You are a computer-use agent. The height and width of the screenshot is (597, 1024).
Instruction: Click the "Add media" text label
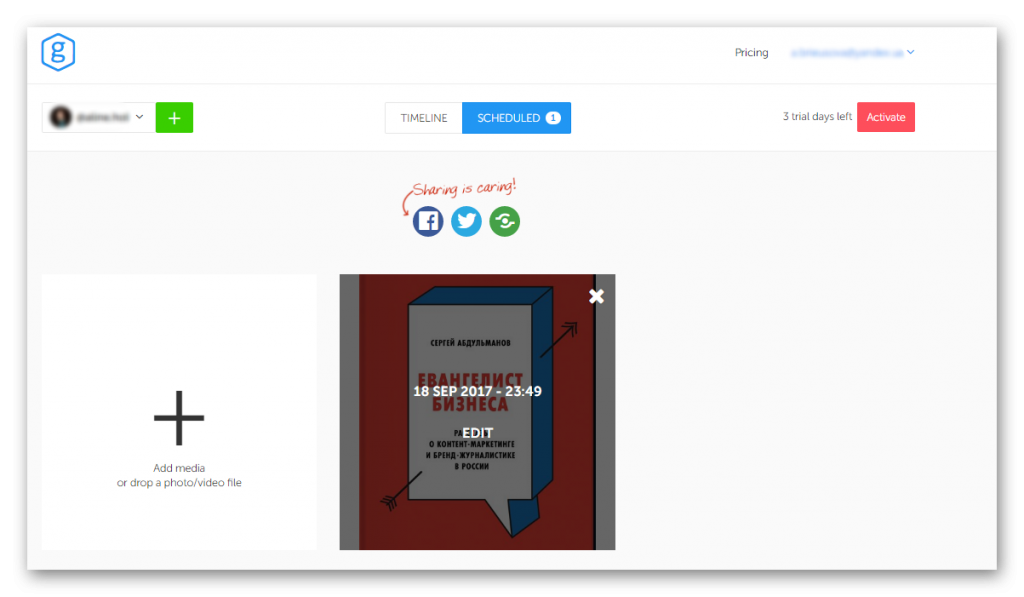coord(179,468)
